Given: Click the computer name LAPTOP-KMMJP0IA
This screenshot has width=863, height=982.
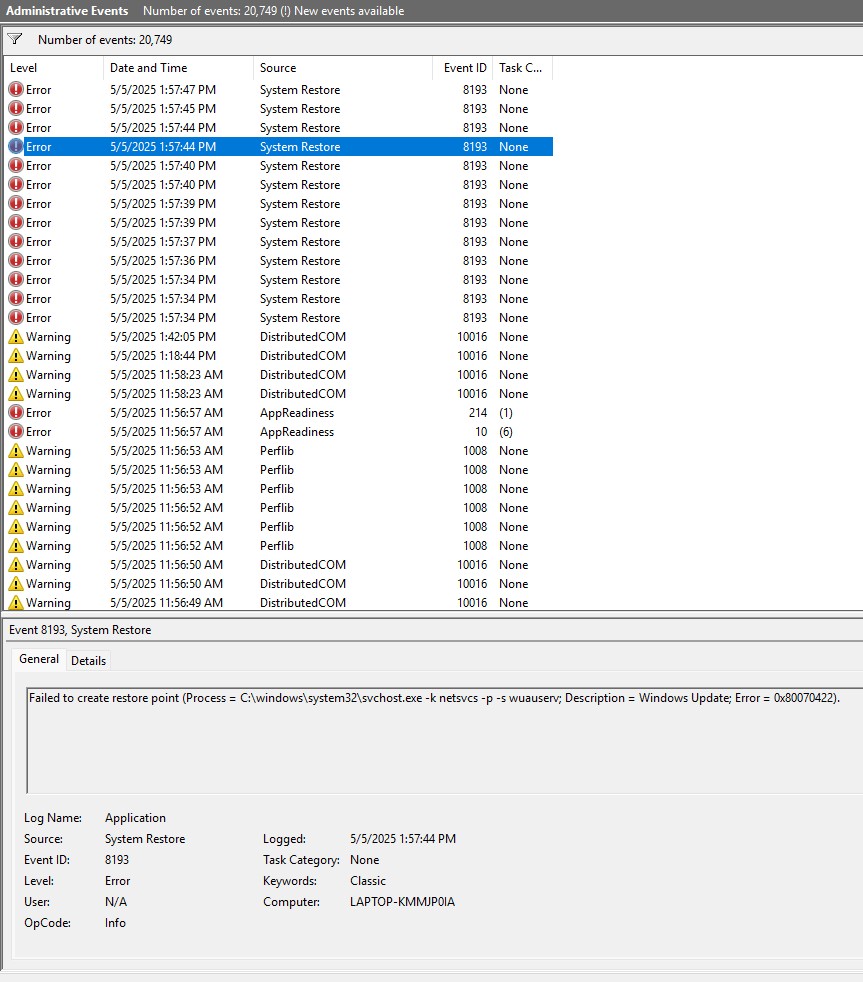Looking at the screenshot, I should (403, 902).
